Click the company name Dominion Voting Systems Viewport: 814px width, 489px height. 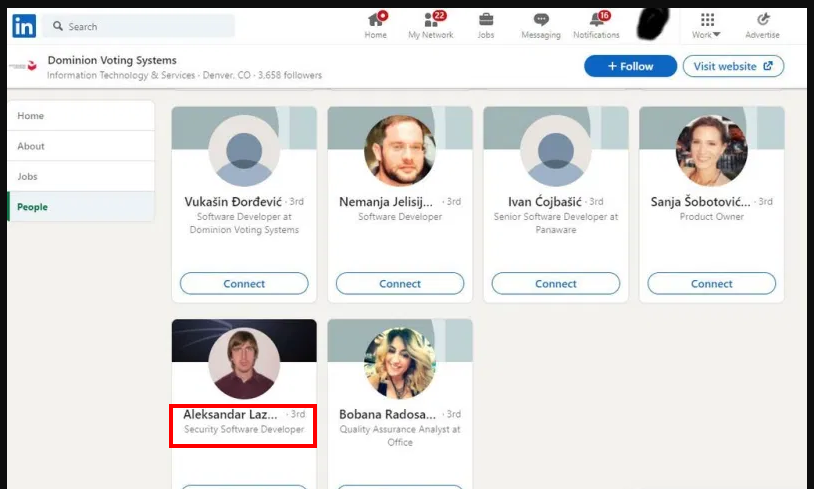coord(112,60)
